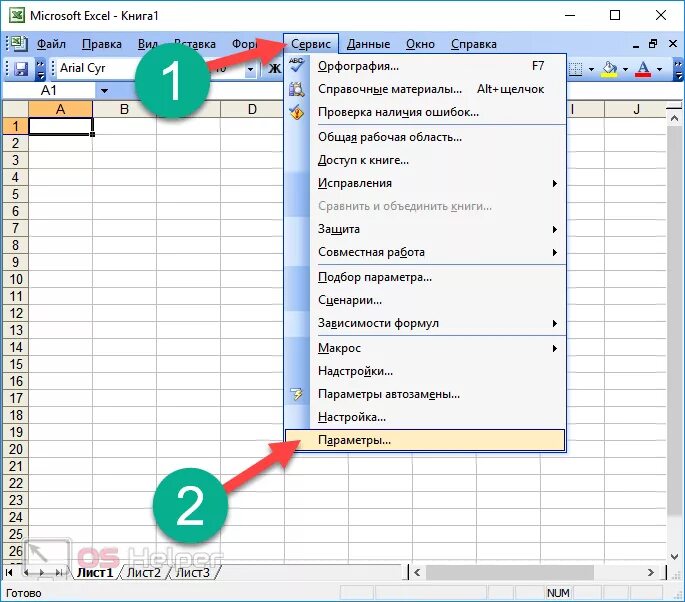
Task: Choose Настройка... menu entry
Action: [x=425, y=417]
